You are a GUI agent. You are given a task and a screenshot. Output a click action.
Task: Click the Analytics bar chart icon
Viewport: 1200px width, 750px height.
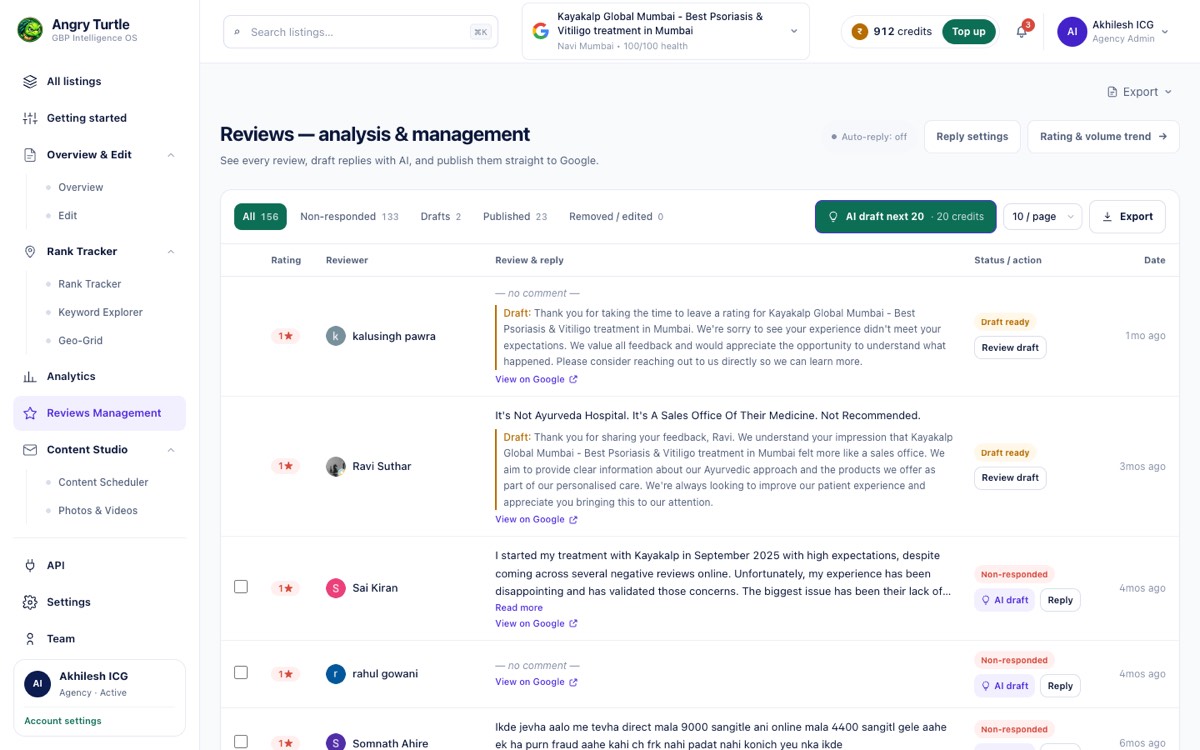tap(30, 377)
